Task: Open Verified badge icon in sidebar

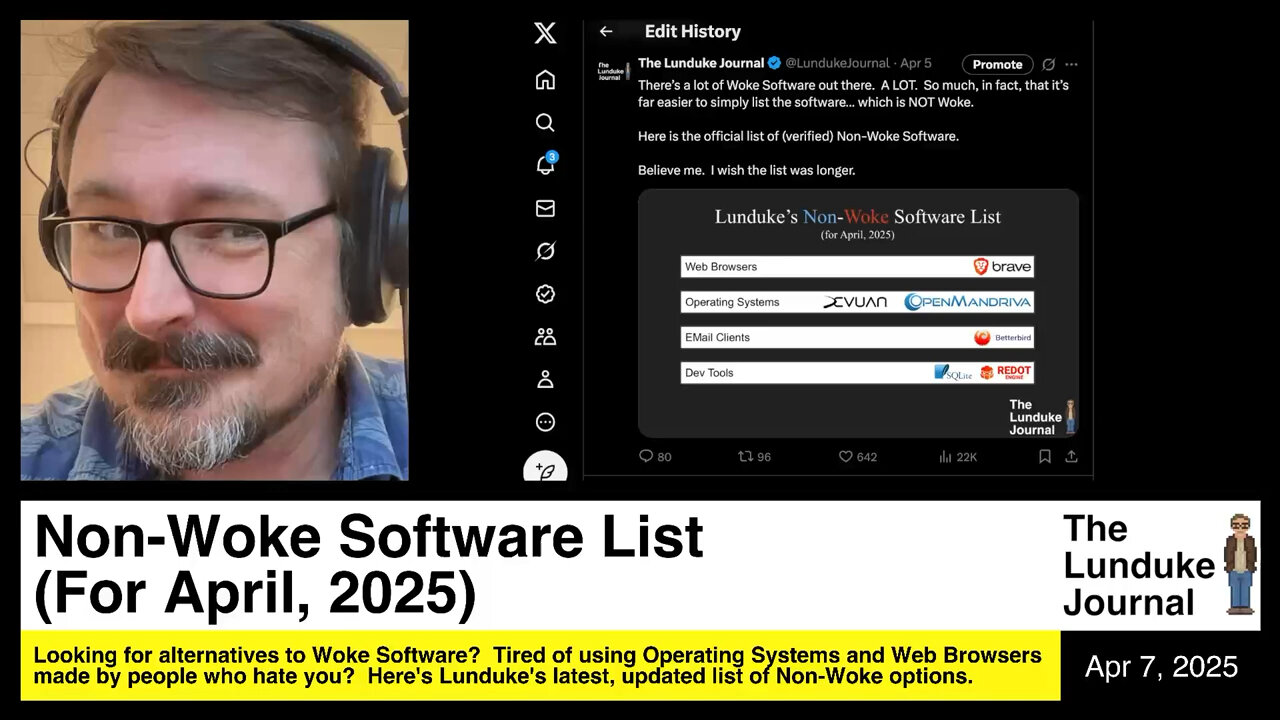Action: pyautogui.click(x=545, y=294)
